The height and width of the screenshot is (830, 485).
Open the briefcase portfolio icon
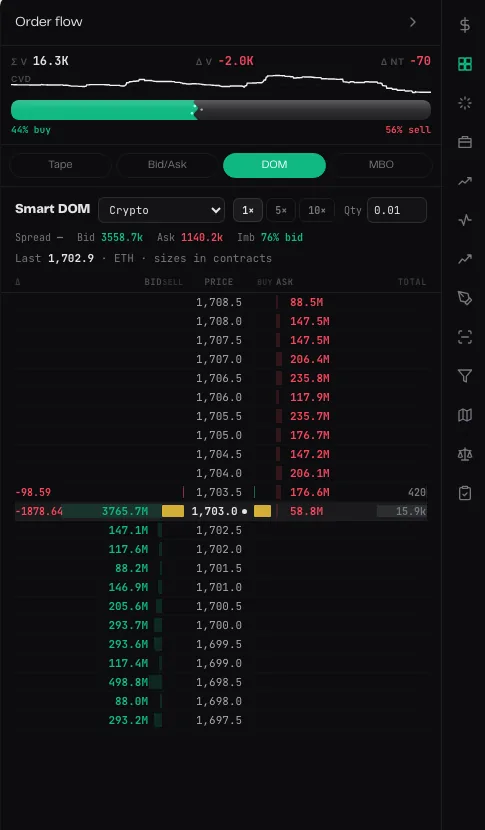coord(464,142)
